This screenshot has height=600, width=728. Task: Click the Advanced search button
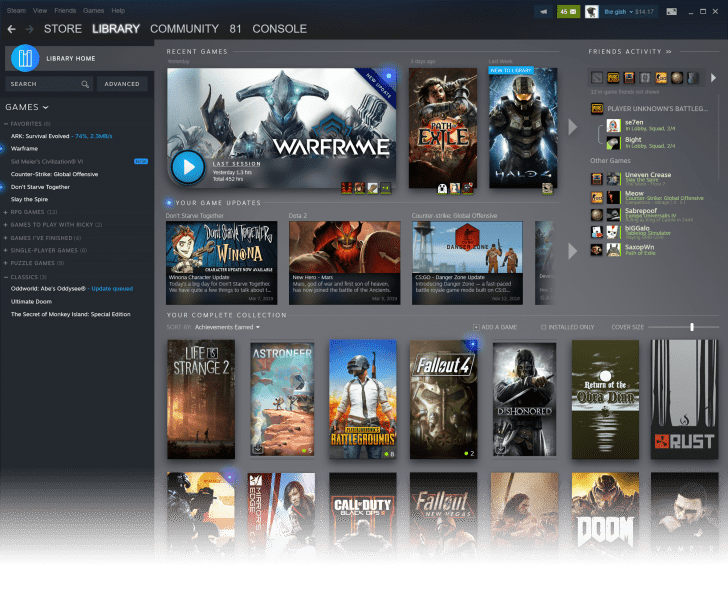122,84
